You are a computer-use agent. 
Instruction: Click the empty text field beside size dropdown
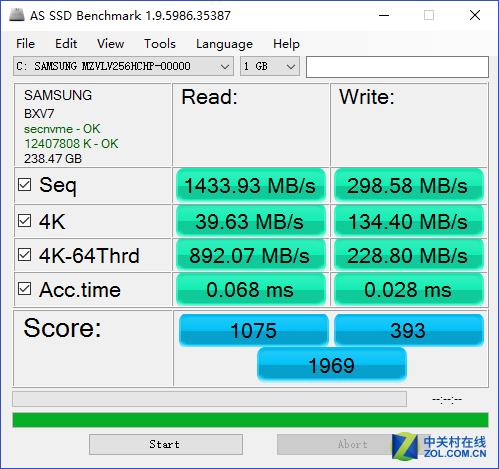pos(397,67)
